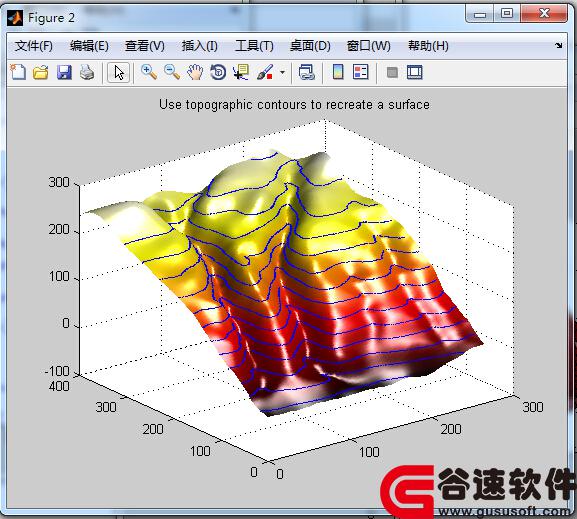Click the Show Plot Tools button
577x519 pixels.
pos(415,72)
